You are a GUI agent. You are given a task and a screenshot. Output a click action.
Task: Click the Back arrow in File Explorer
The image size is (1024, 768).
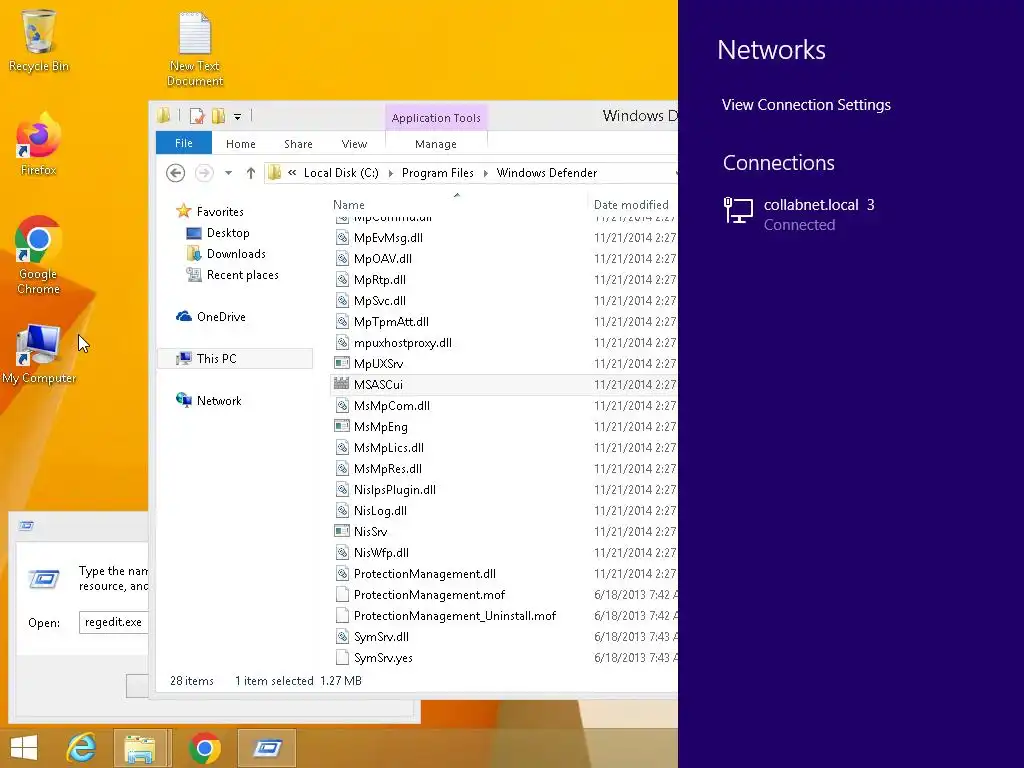pos(175,173)
